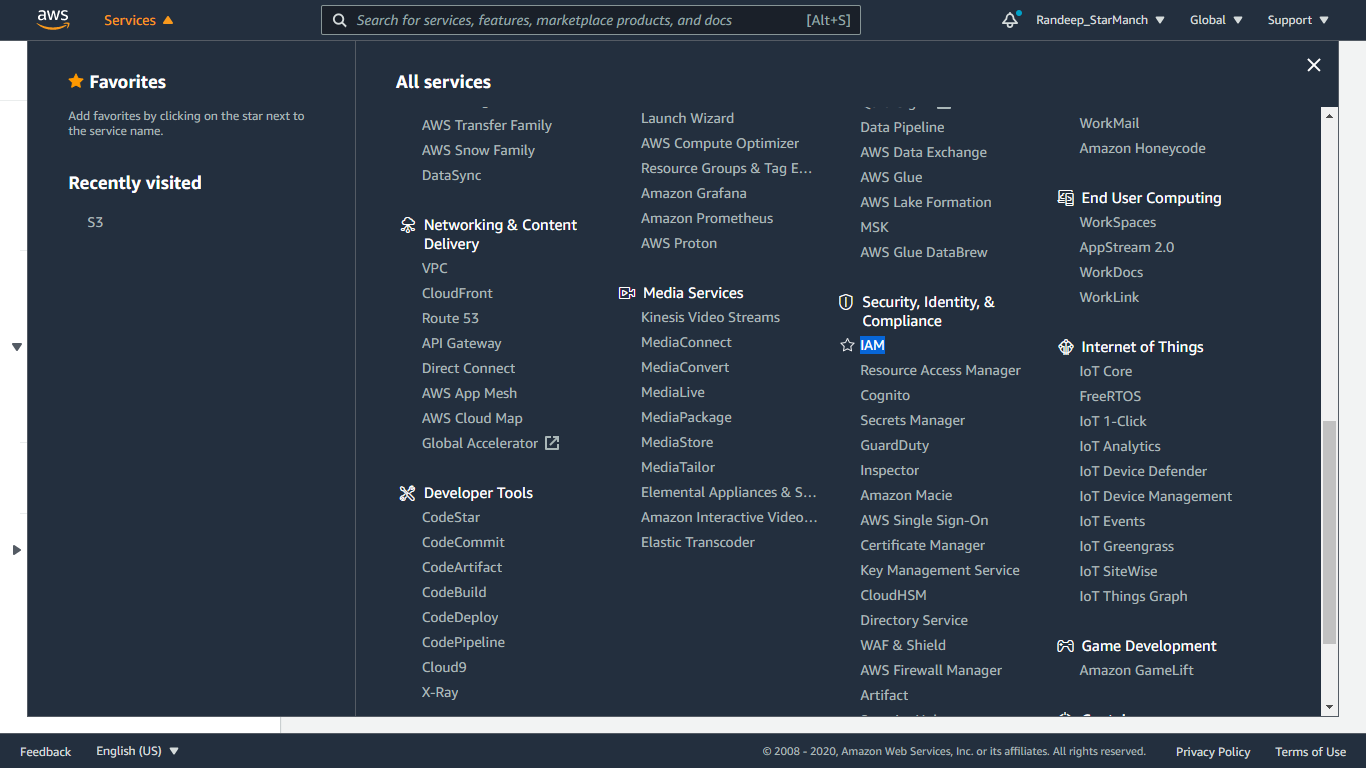Open the notifications bell
The width and height of the screenshot is (1366, 768).
click(1010, 19)
